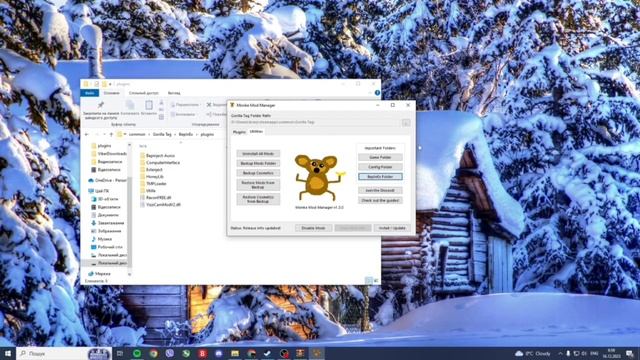Click the Install / Update button
Screen dimensions: 640x360
(x=392, y=228)
